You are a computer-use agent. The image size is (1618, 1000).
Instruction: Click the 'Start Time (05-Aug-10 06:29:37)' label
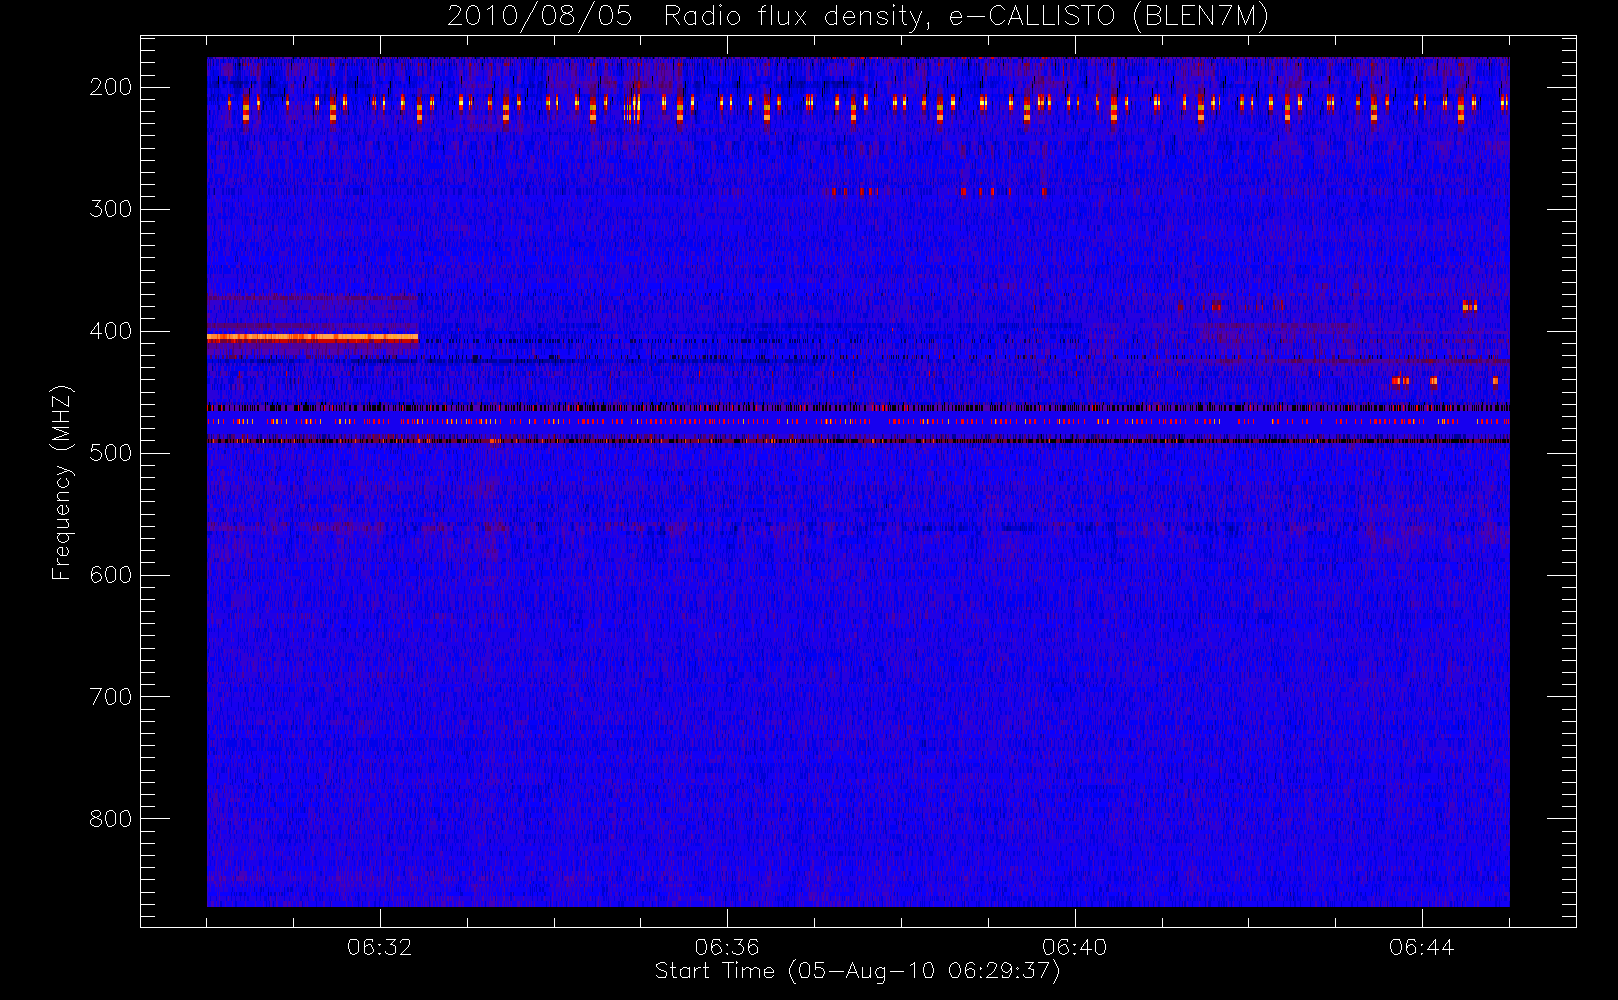click(x=857, y=971)
